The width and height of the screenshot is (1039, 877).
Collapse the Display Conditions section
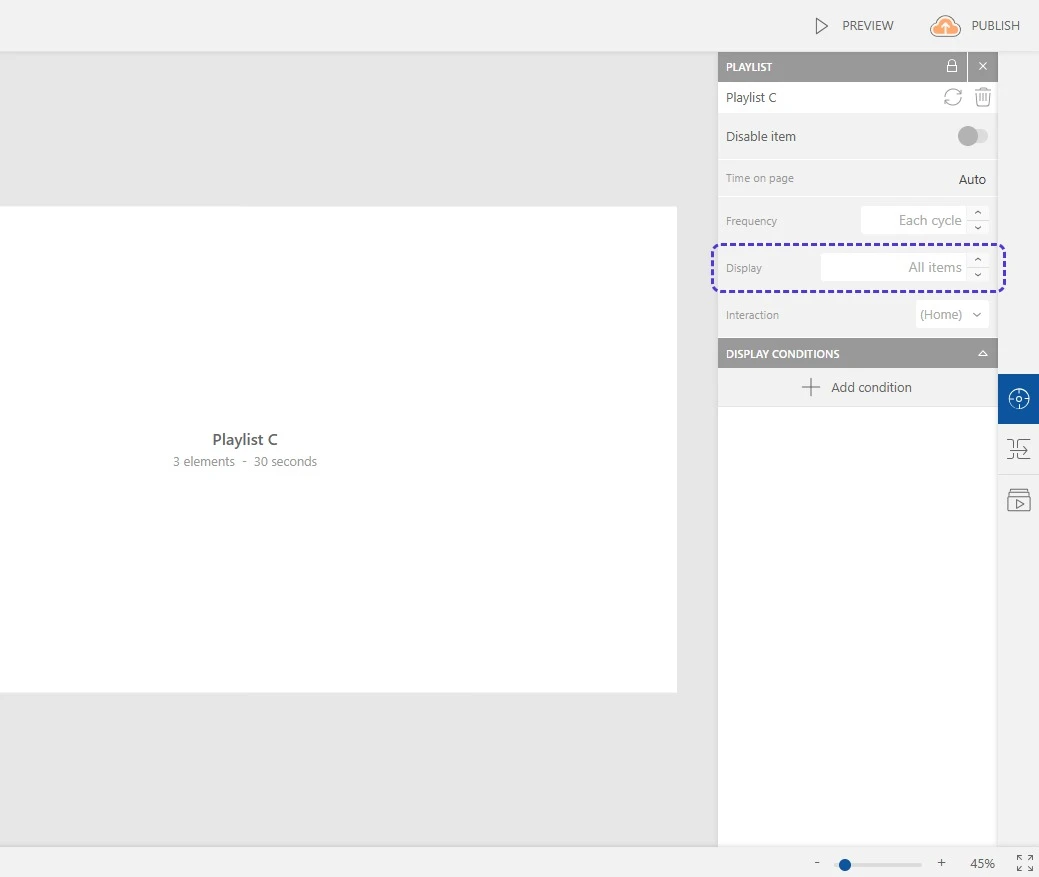pyautogui.click(x=982, y=354)
